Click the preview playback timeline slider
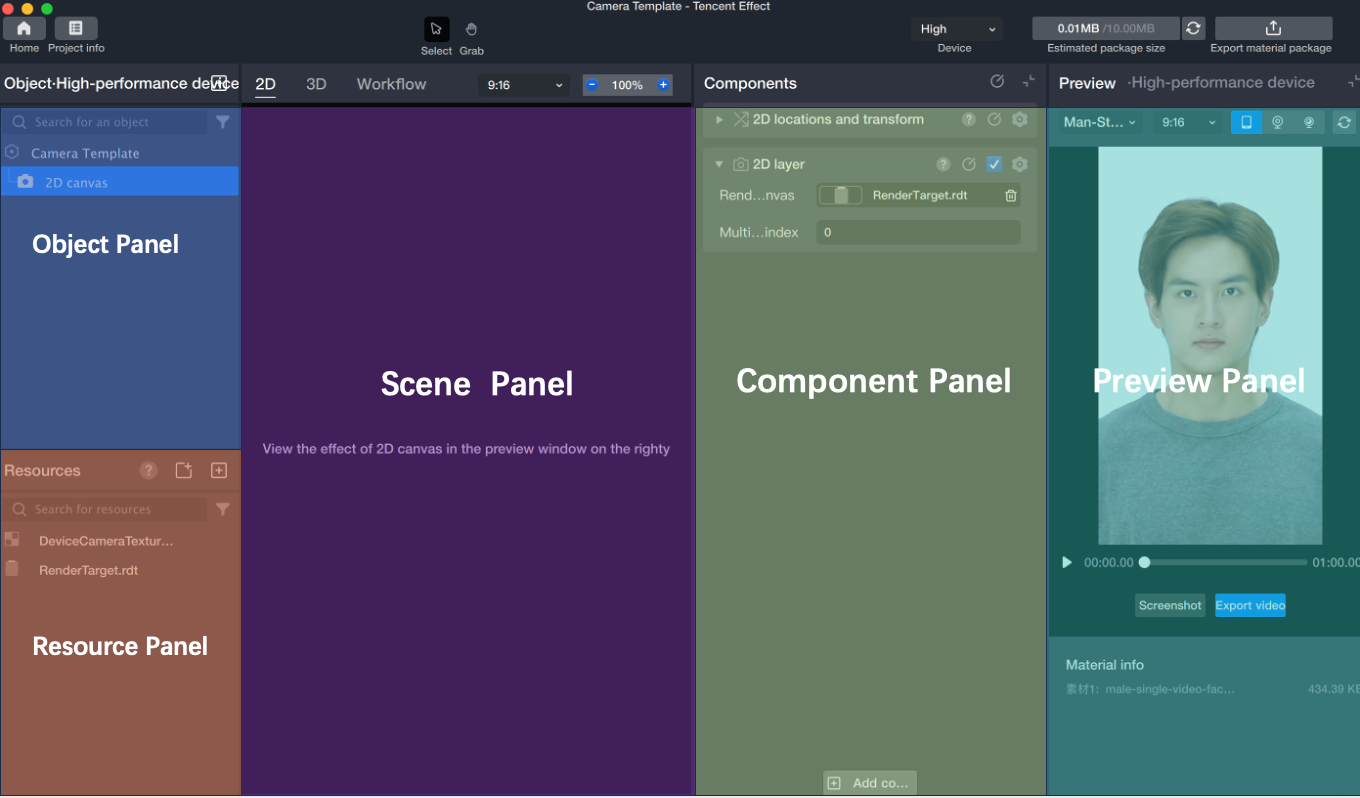The image size is (1360, 798). coord(1225,563)
